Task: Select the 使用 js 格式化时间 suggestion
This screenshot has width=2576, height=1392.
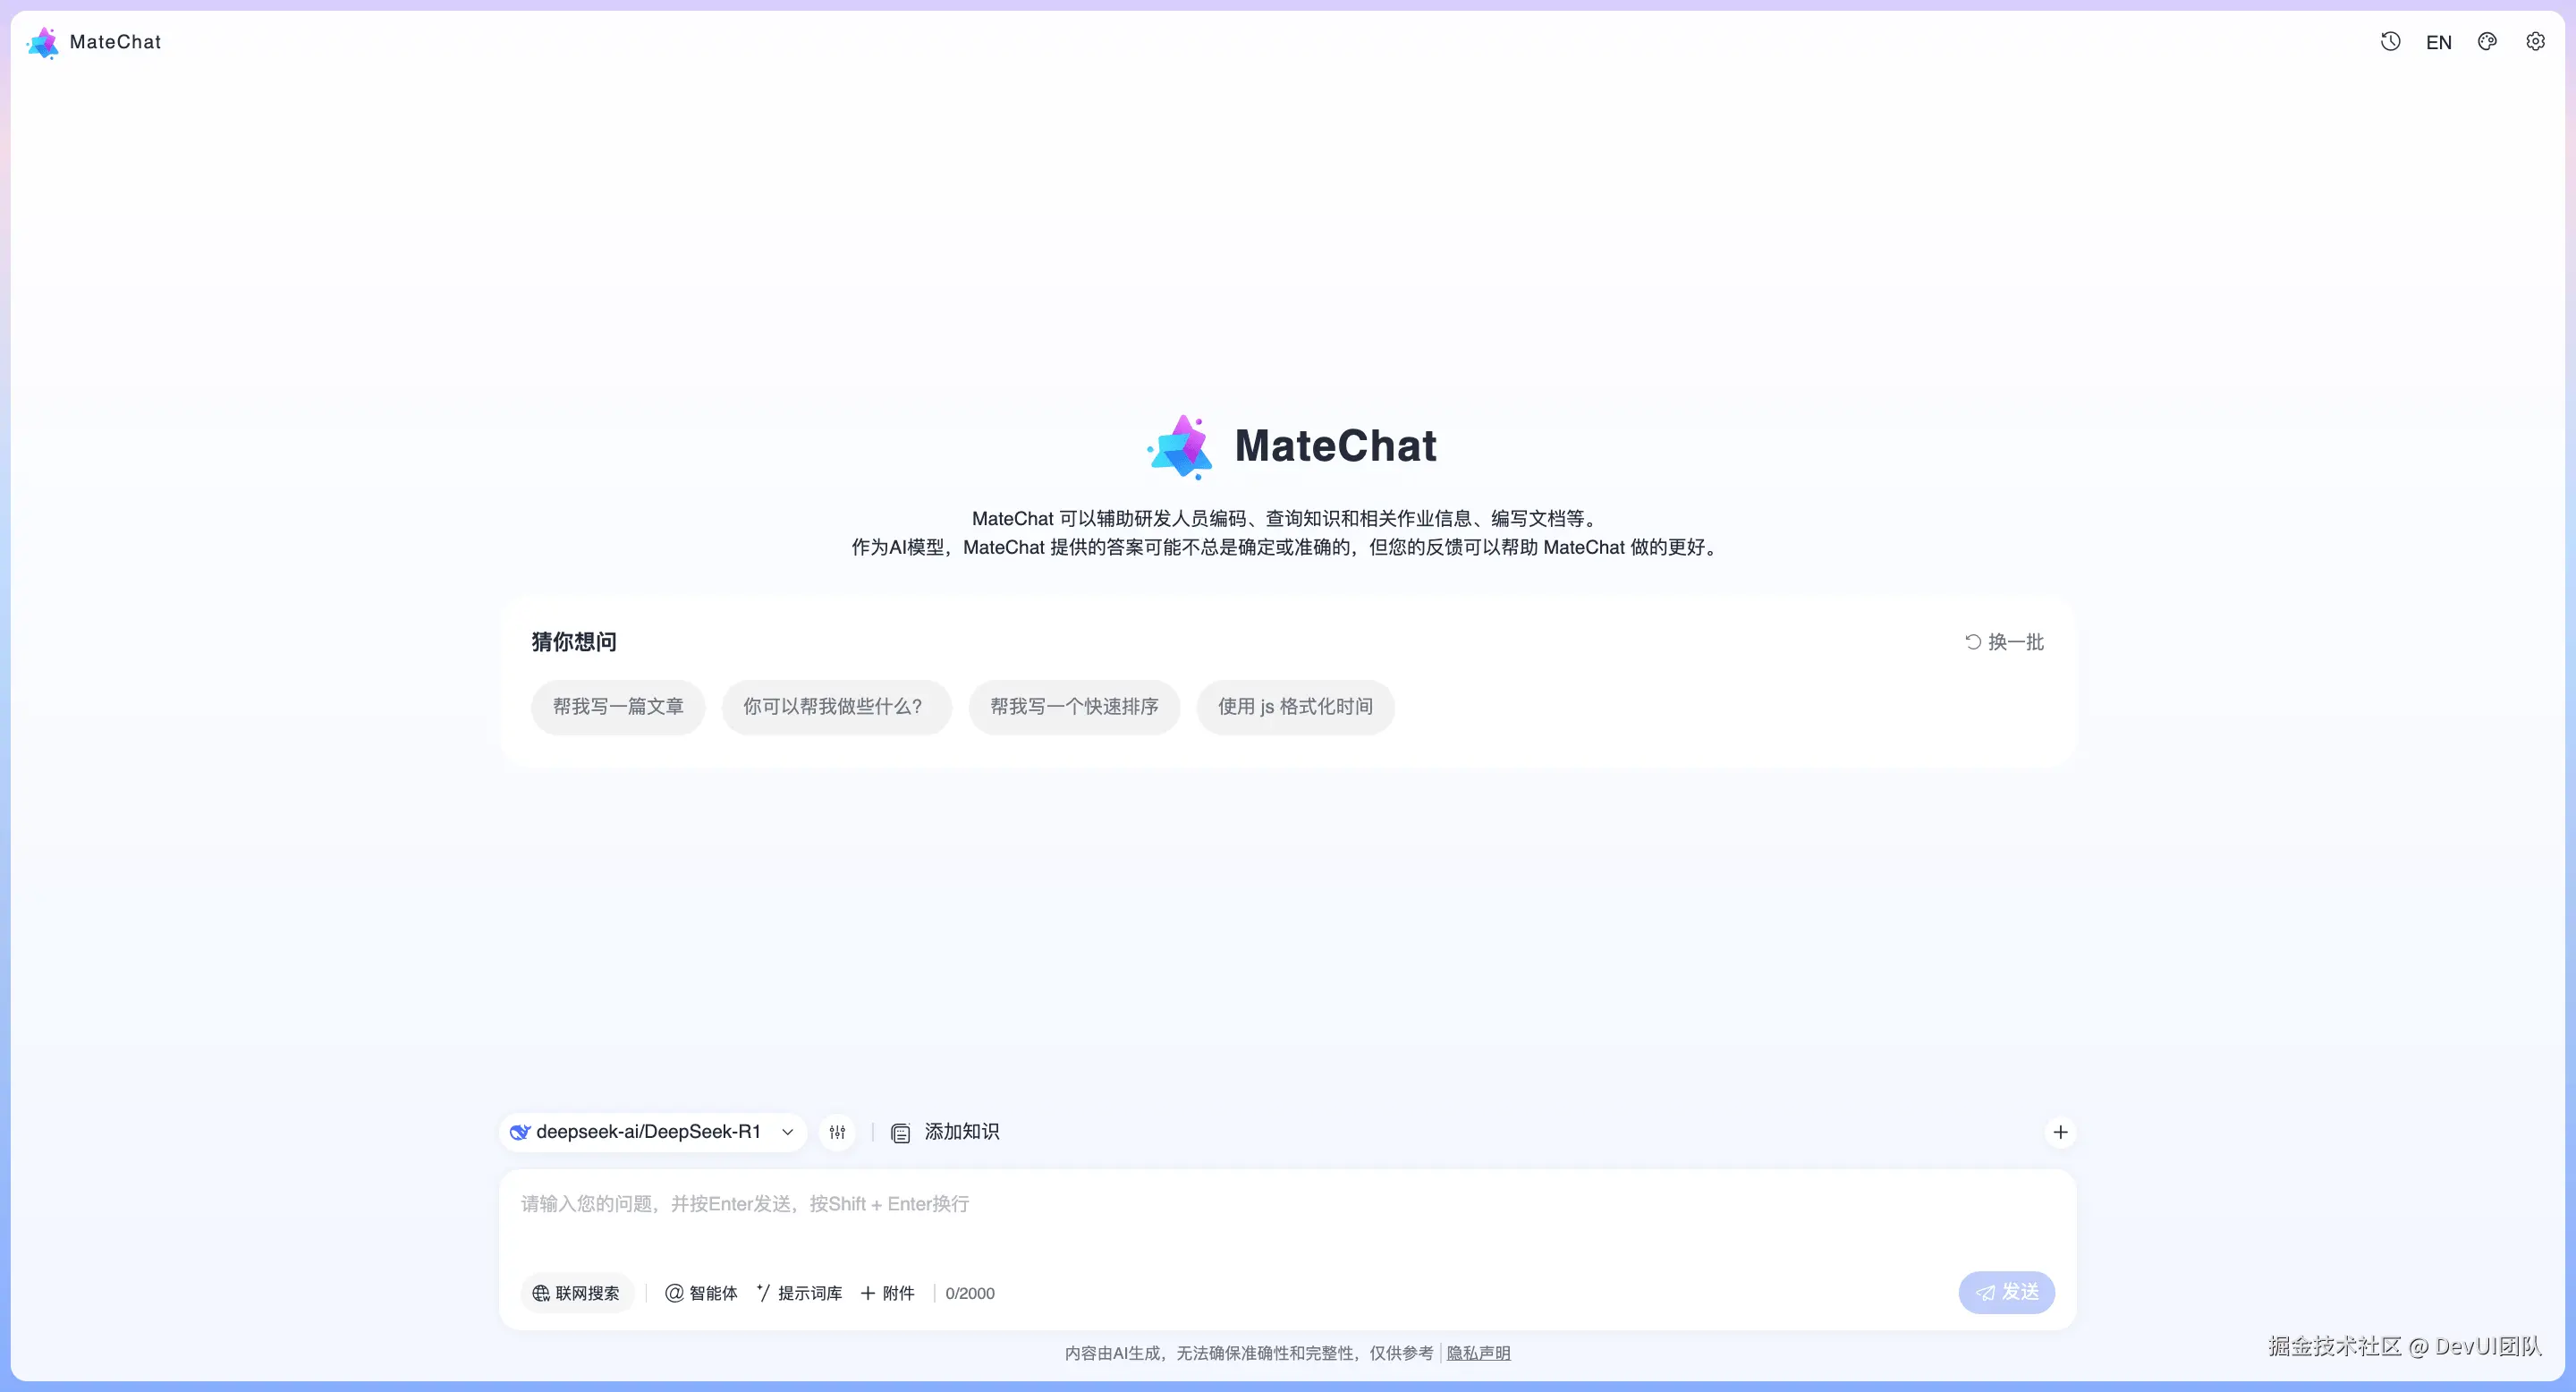Action: coord(1295,707)
